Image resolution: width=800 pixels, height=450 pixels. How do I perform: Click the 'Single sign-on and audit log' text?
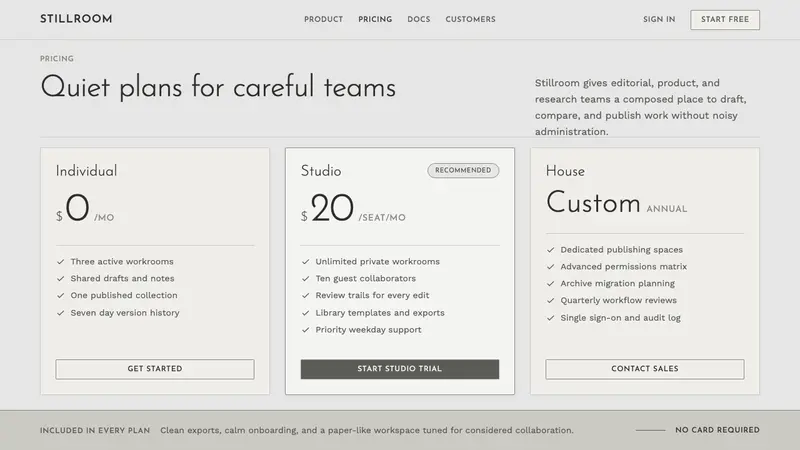point(620,318)
